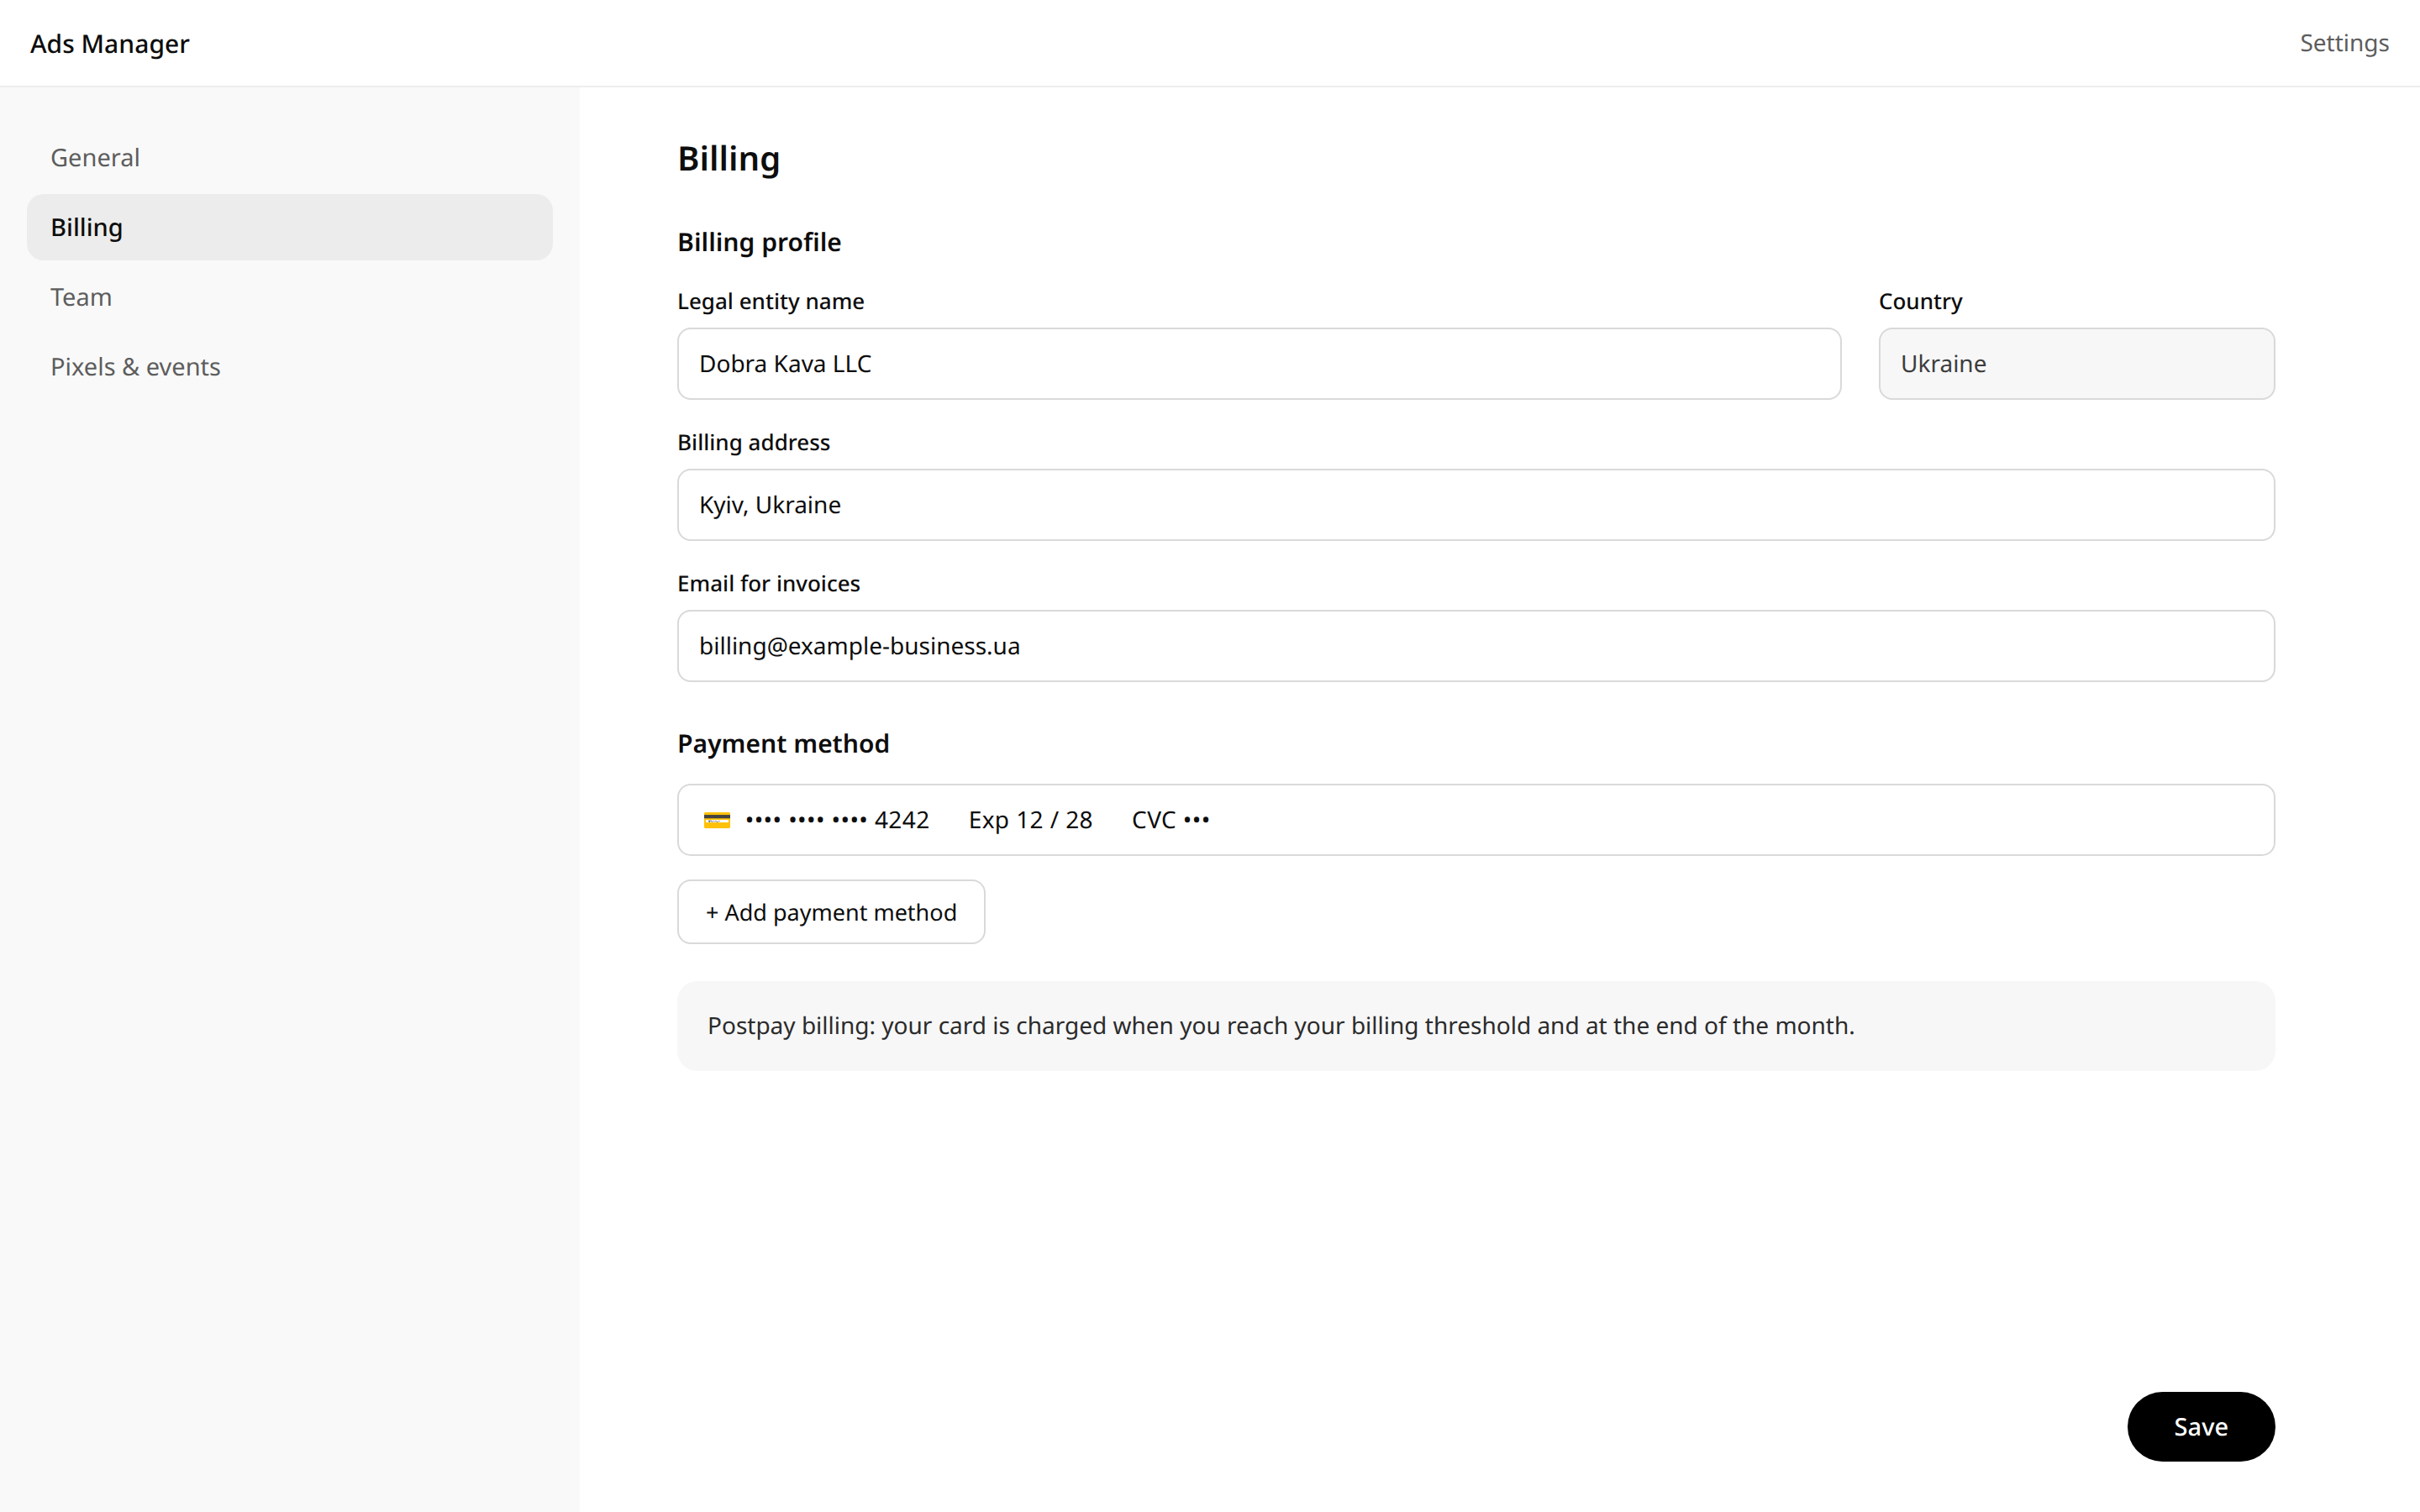Open the General settings section
This screenshot has height=1512, width=2420.
(x=289, y=158)
